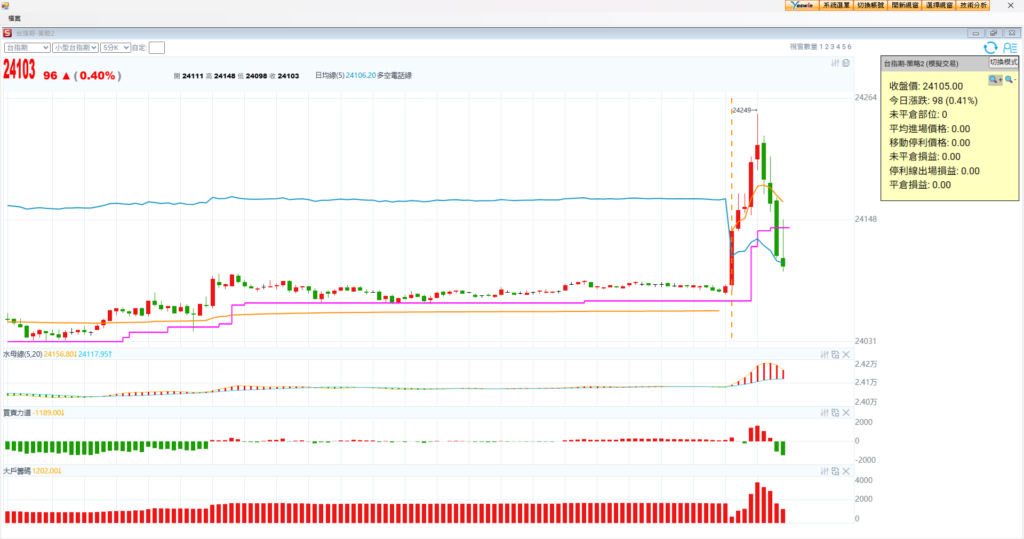Click the copy icon on main price chart
The image size is (1024, 539).
(x=846, y=63)
